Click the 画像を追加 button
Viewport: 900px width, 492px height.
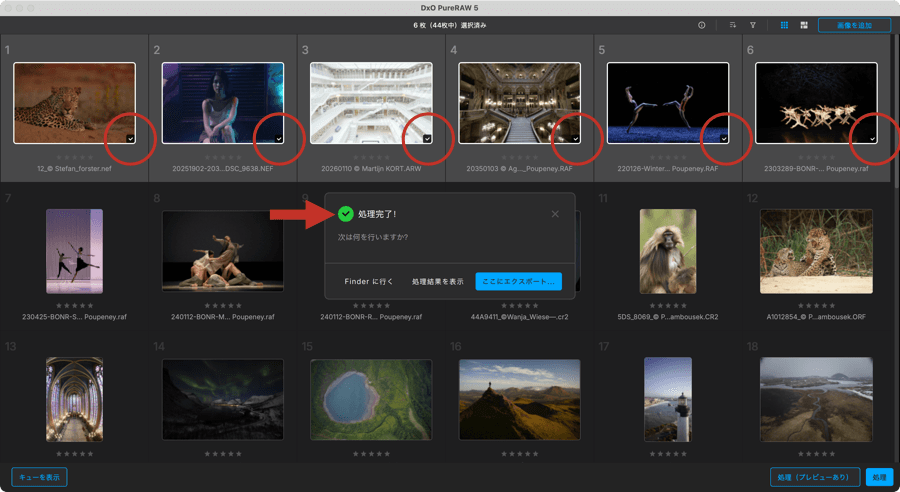coord(854,25)
